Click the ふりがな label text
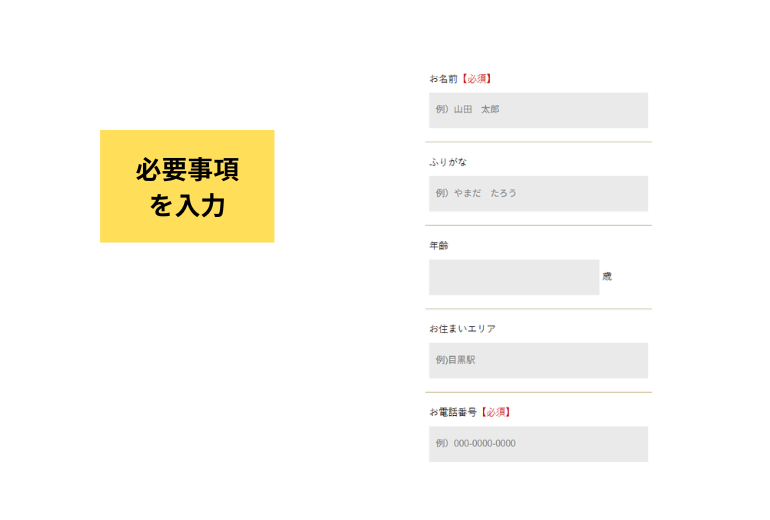The image size is (770, 520). [x=448, y=162]
